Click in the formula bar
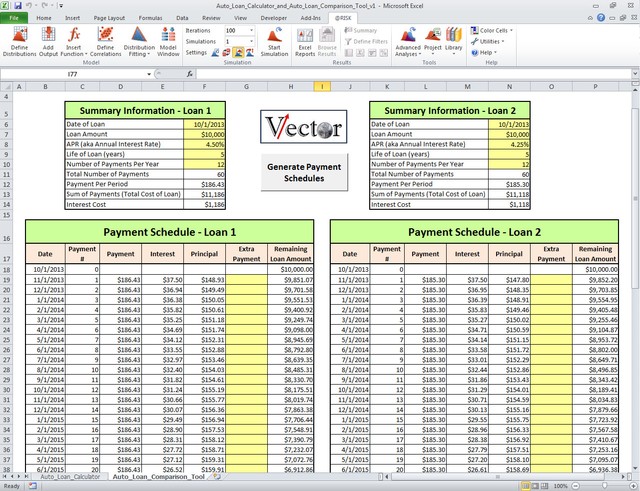Viewport: 640px width, 491px height. pyautogui.click(x=413, y=74)
